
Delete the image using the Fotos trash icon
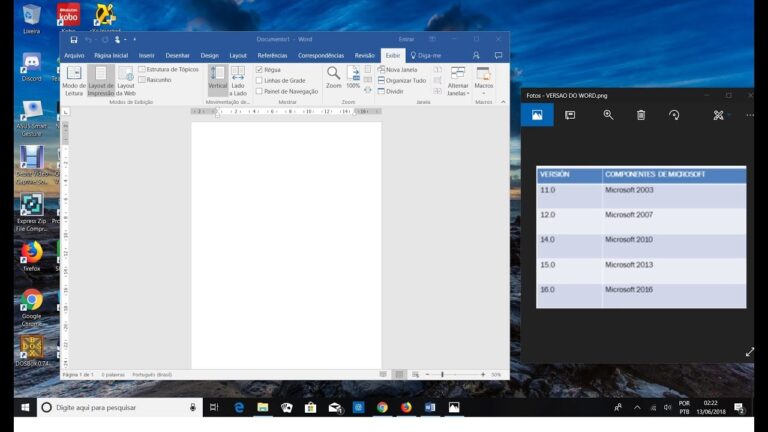point(641,115)
